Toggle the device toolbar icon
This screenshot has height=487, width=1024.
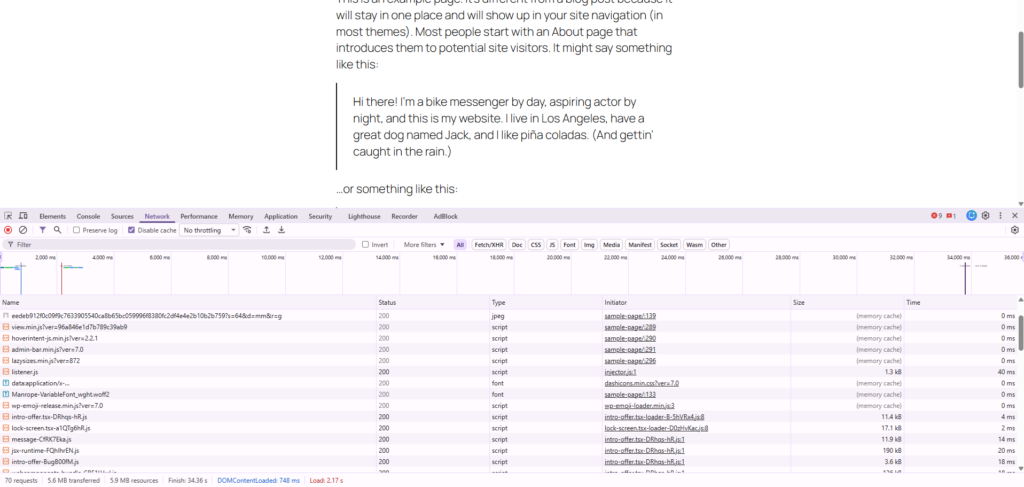(23, 216)
